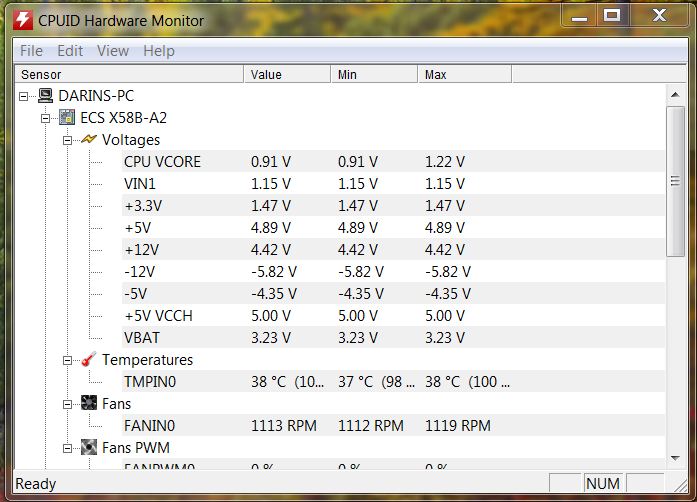Select the FANIN0 fan row
The width and height of the screenshot is (697, 502).
point(393,426)
